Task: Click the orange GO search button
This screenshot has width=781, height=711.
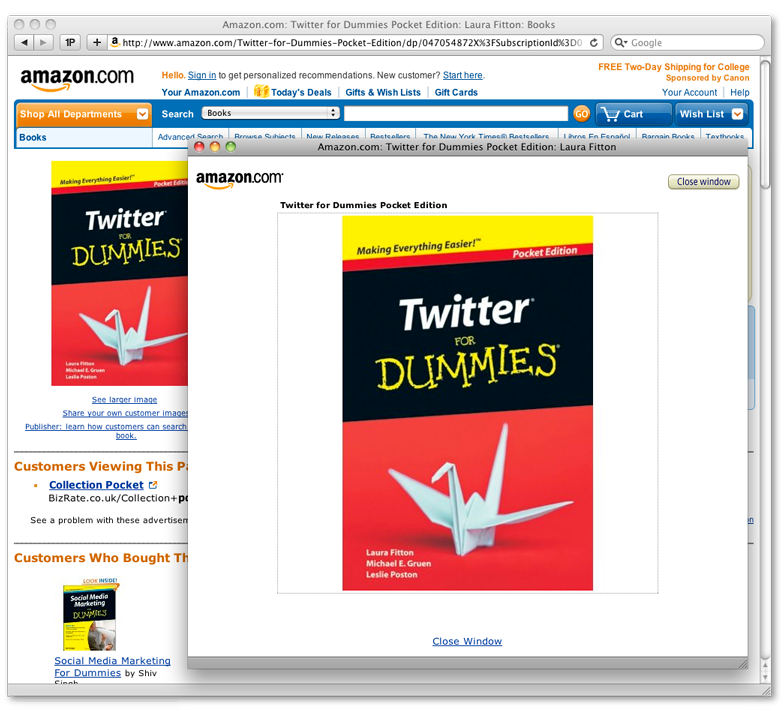Action: point(581,114)
